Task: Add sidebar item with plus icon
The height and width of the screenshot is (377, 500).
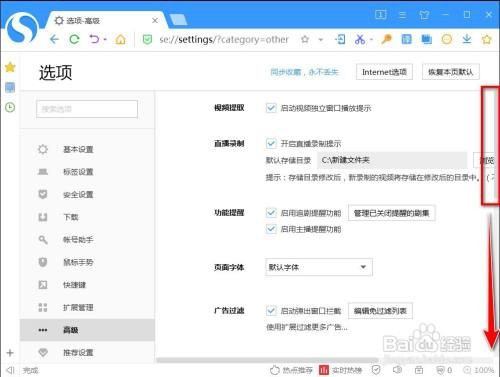Action: [x=10, y=353]
